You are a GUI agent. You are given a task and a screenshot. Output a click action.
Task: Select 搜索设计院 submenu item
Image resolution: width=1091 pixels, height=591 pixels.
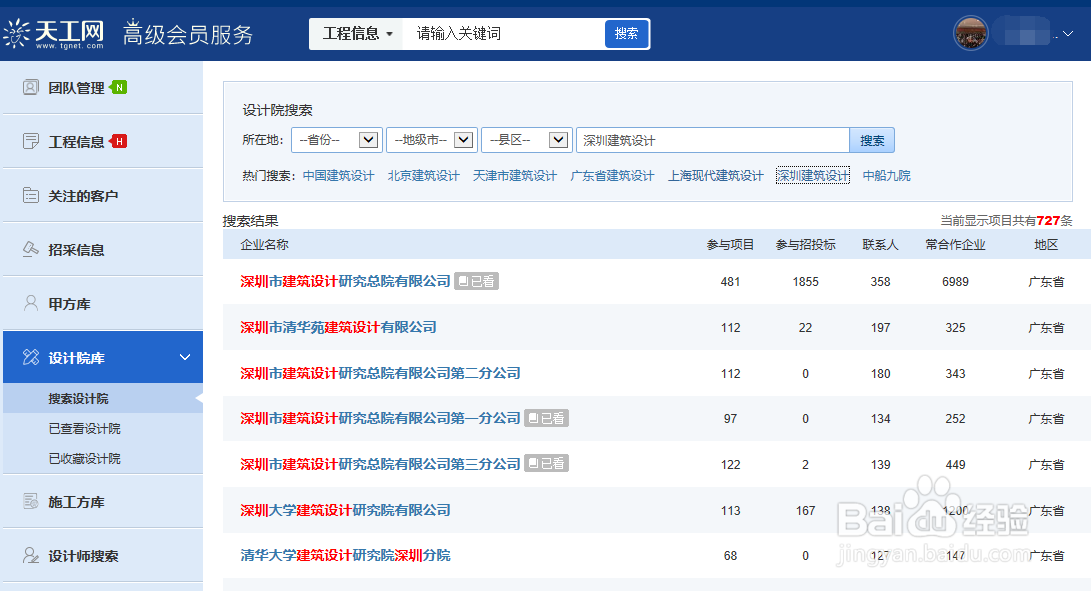(78, 399)
